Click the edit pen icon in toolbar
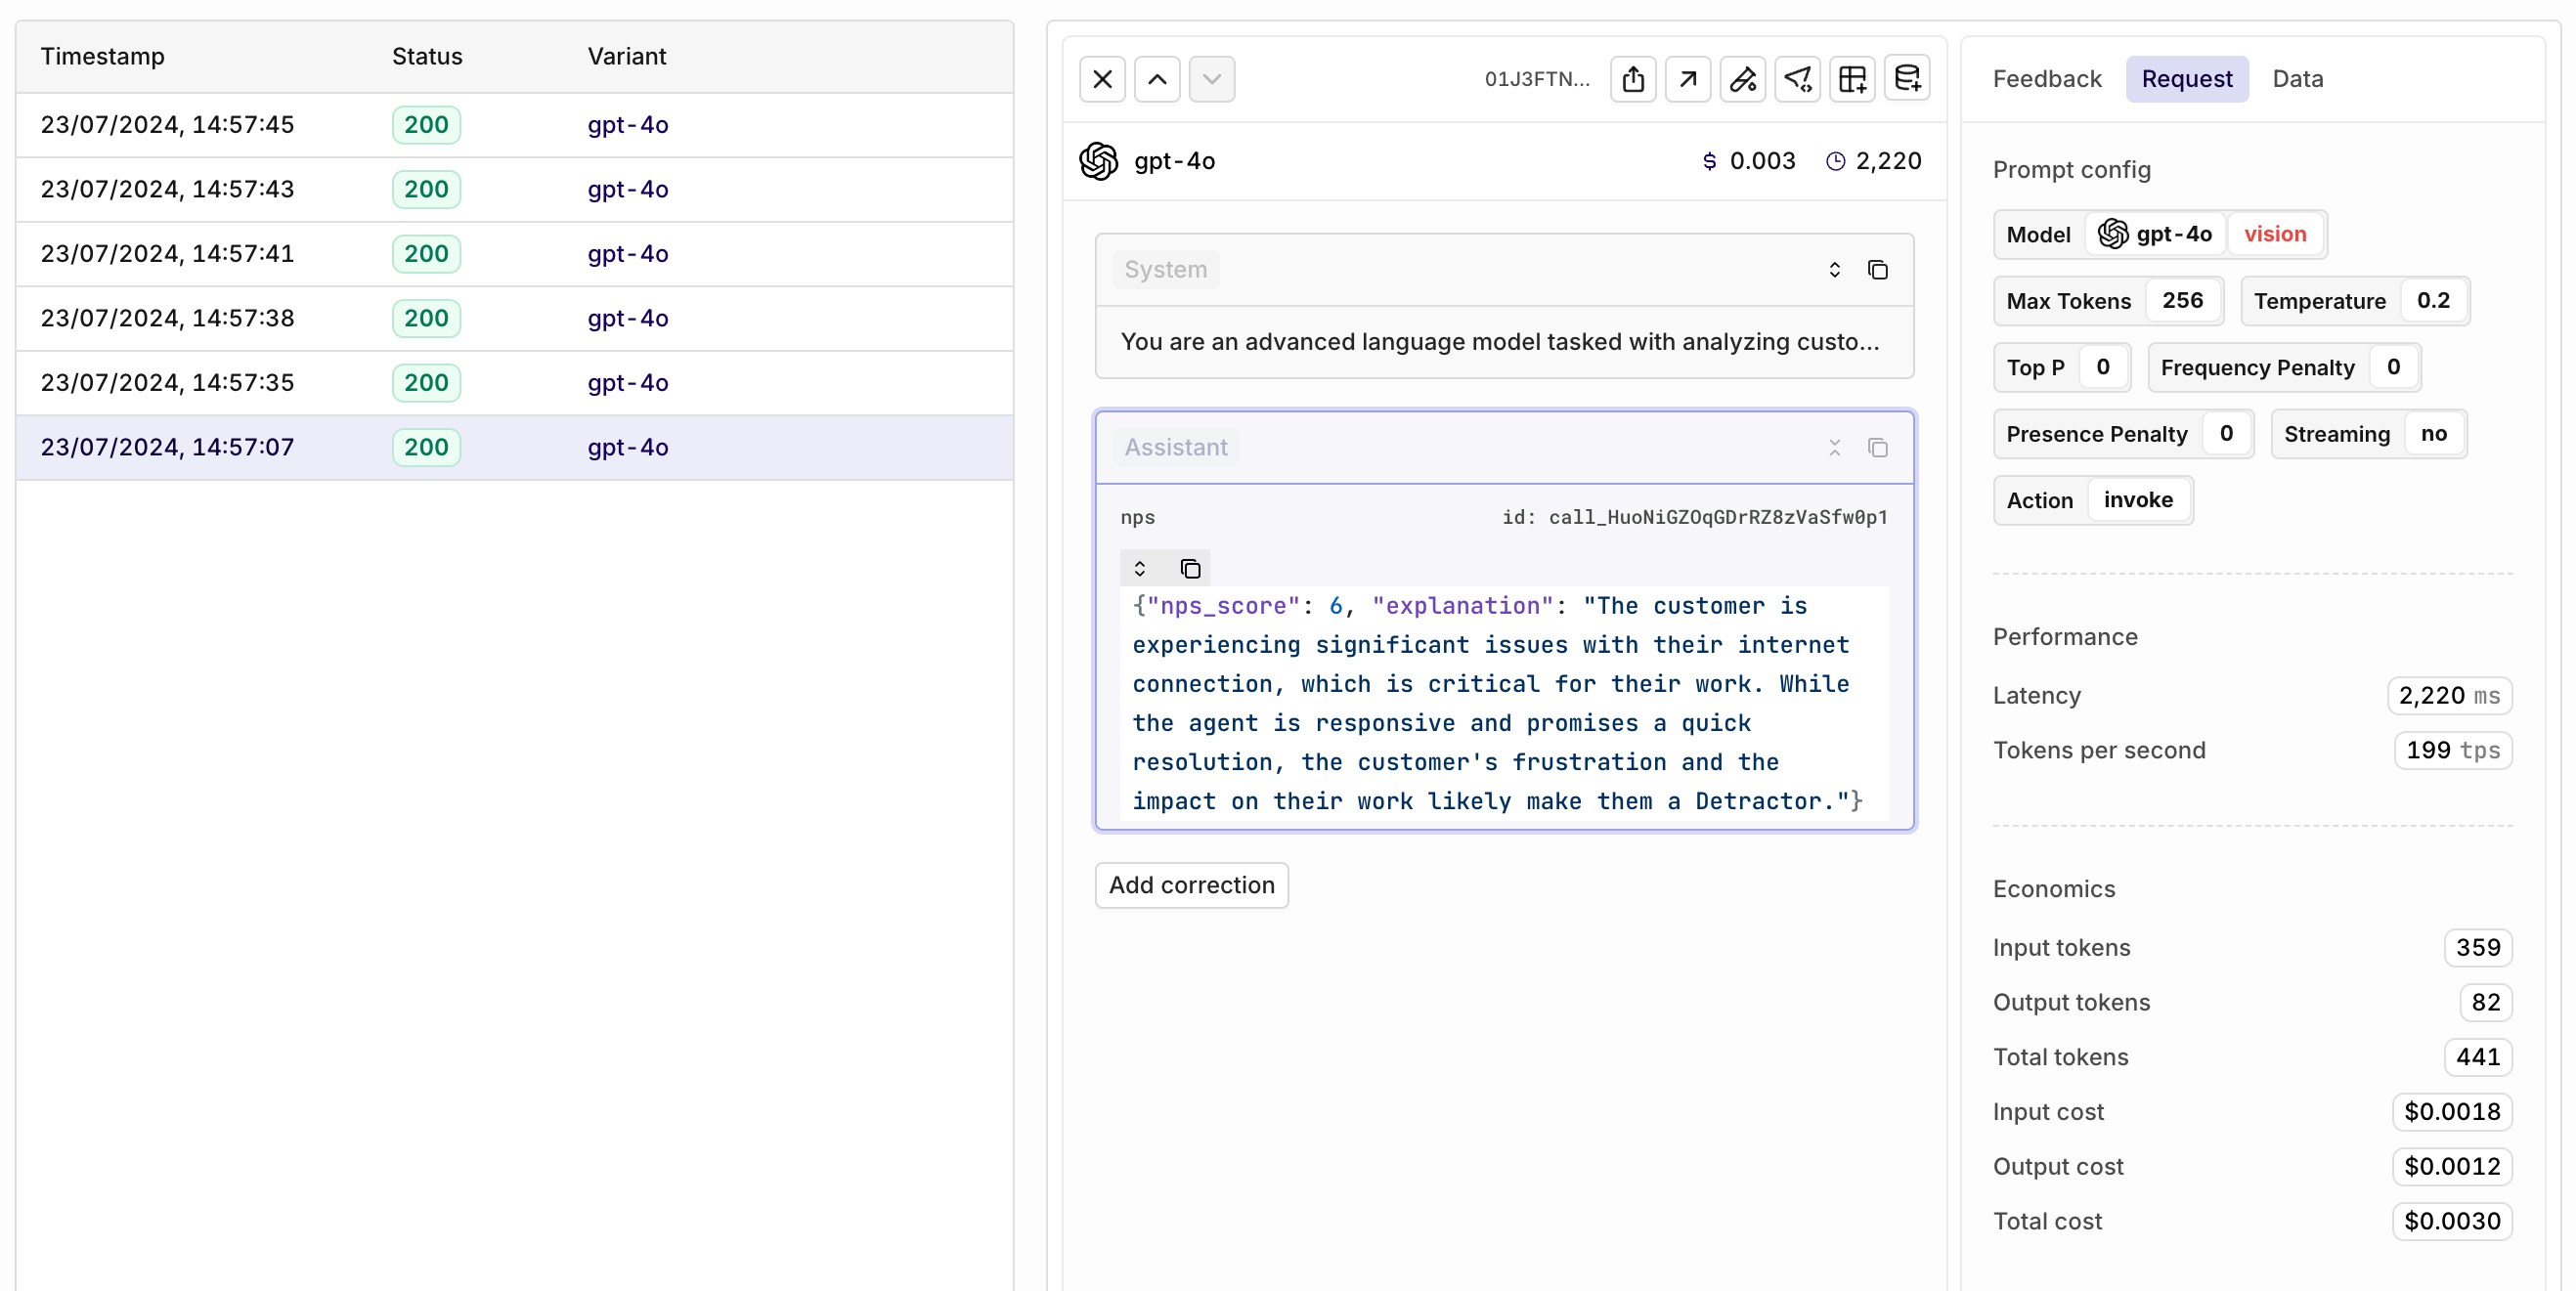Viewport: 2576px width, 1291px height. pyautogui.click(x=1743, y=79)
